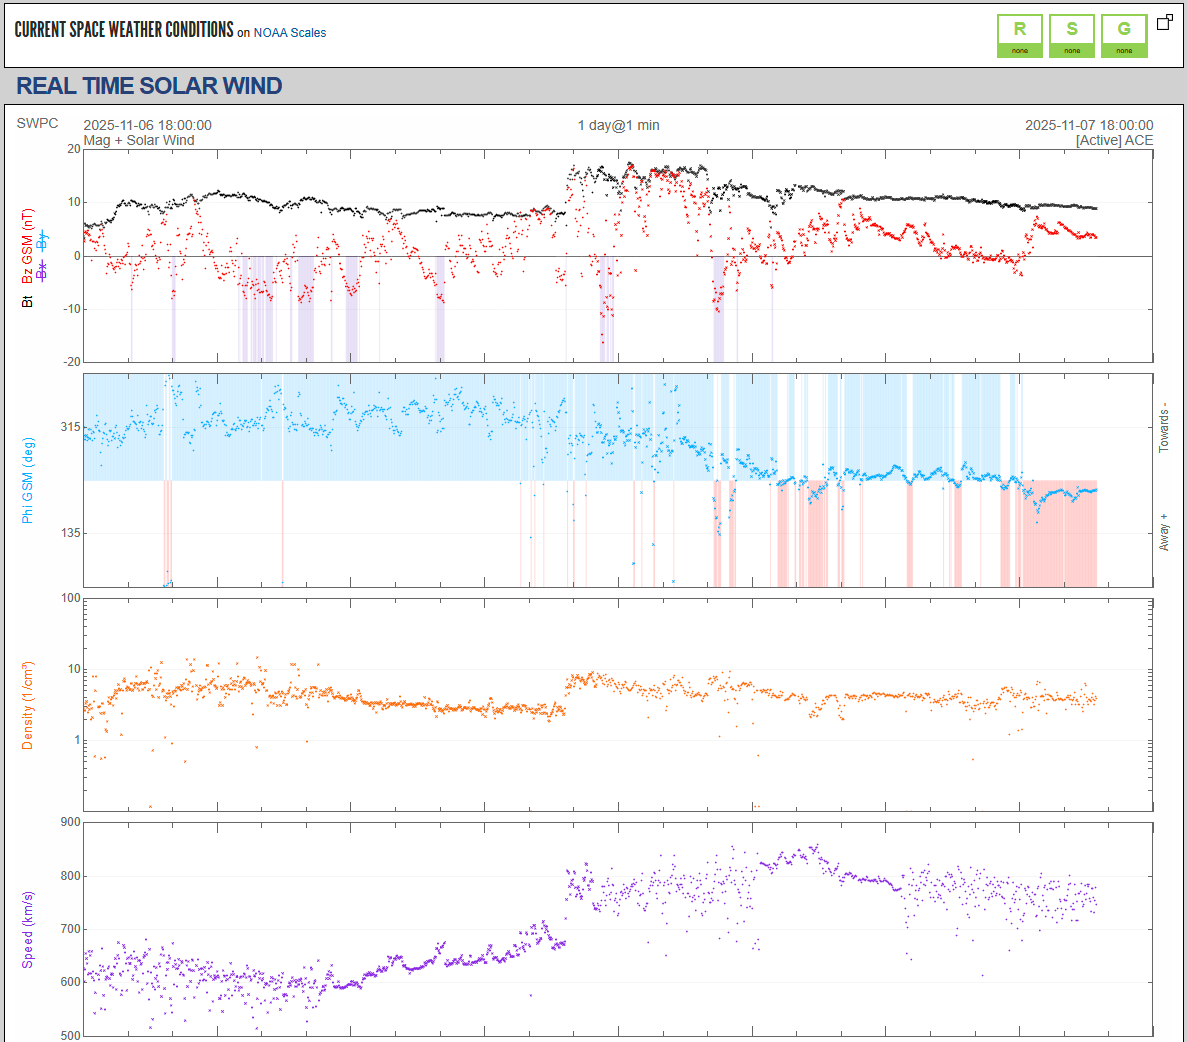Screen dimensions: 1187x1042
Task: Click the 'Towards -' sector label
Action: pyautogui.click(x=1163, y=428)
